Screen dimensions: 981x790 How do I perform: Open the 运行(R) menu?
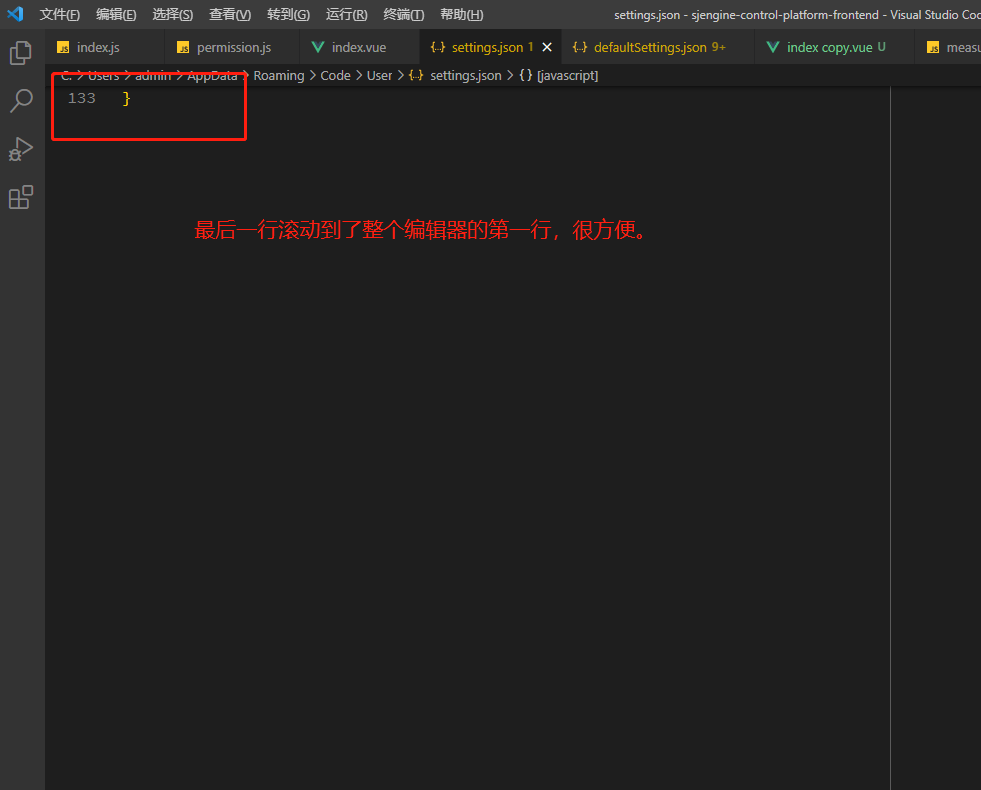tap(346, 14)
